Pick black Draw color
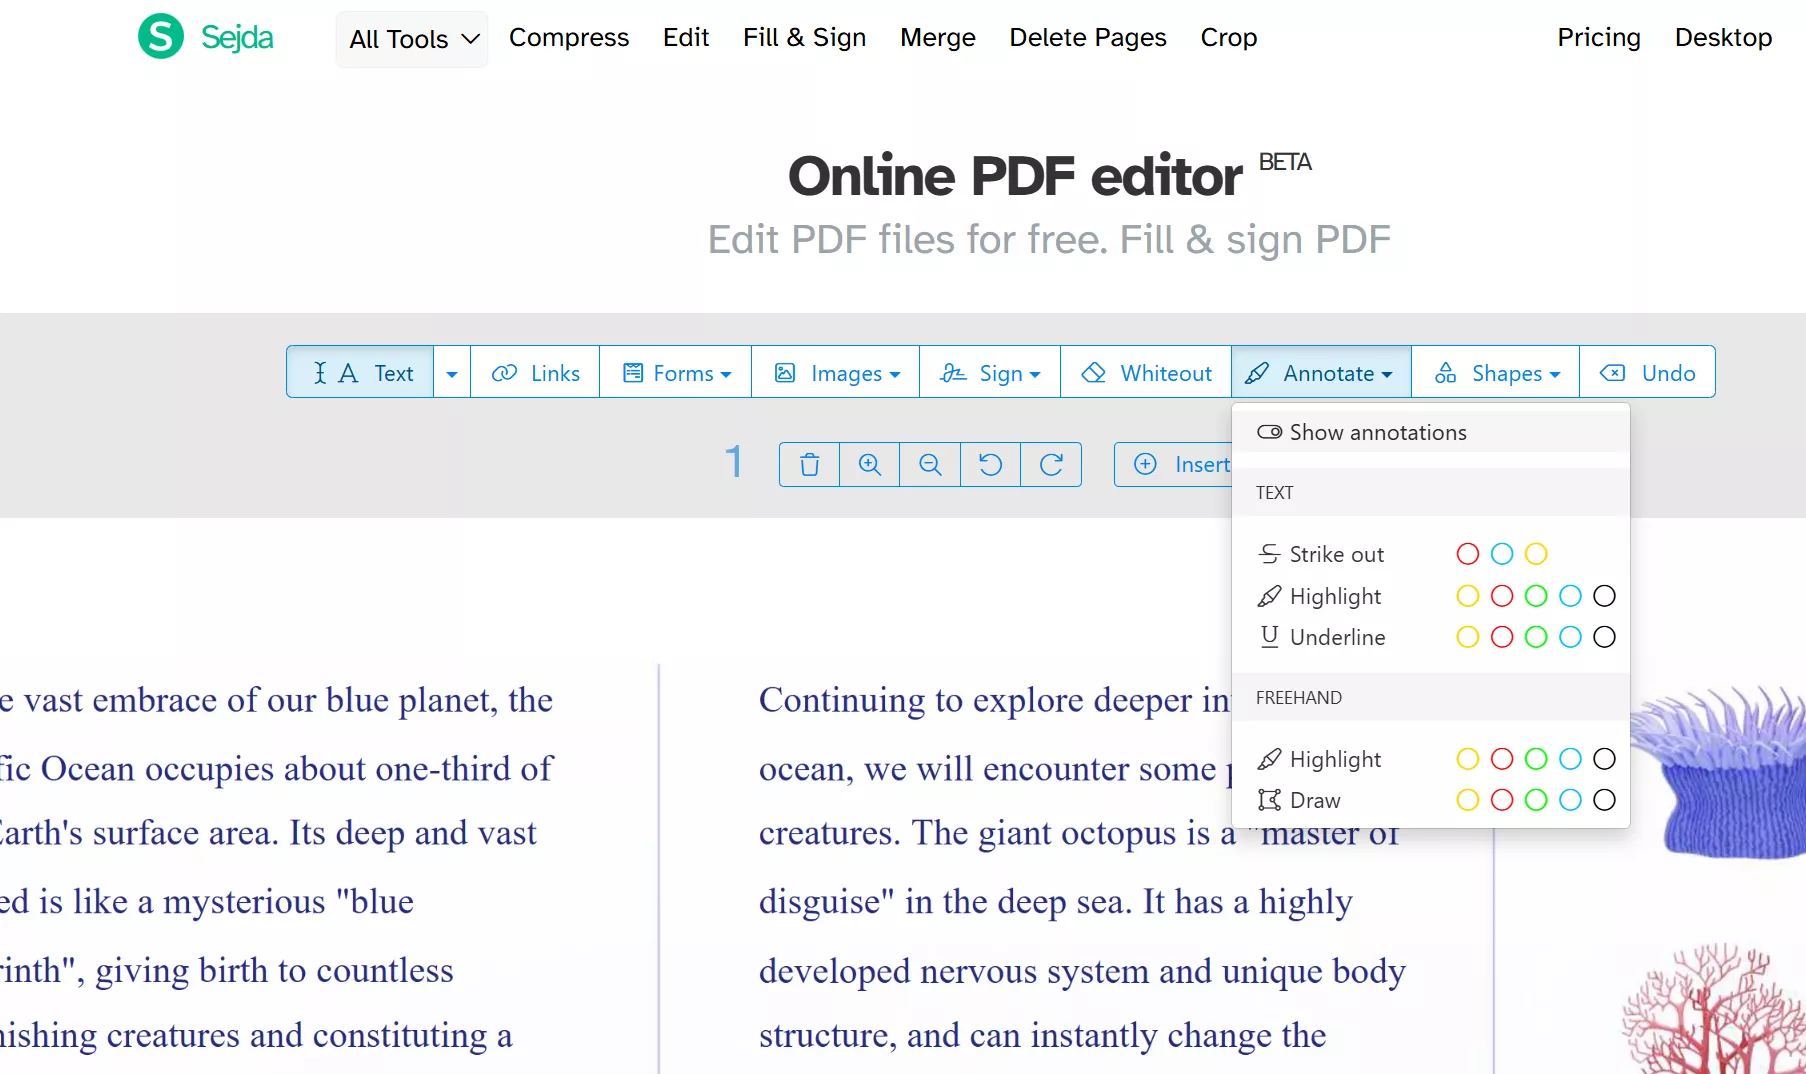The height and width of the screenshot is (1074, 1806). (1605, 800)
